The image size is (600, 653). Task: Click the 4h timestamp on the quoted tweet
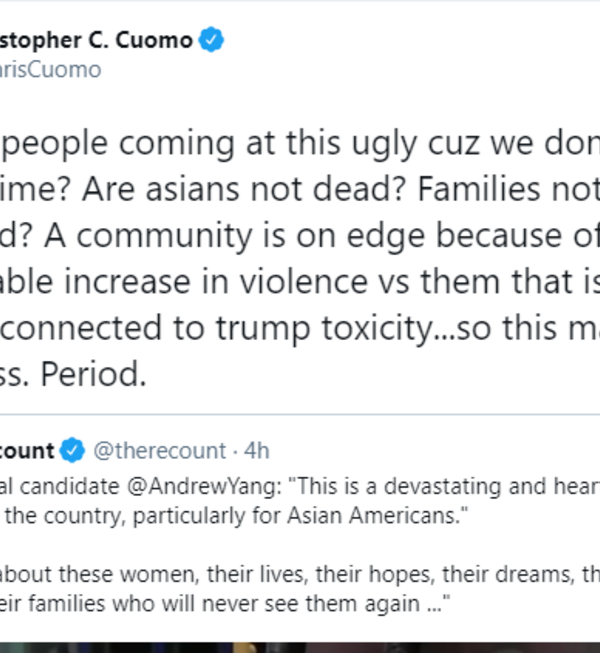click(x=257, y=451)
